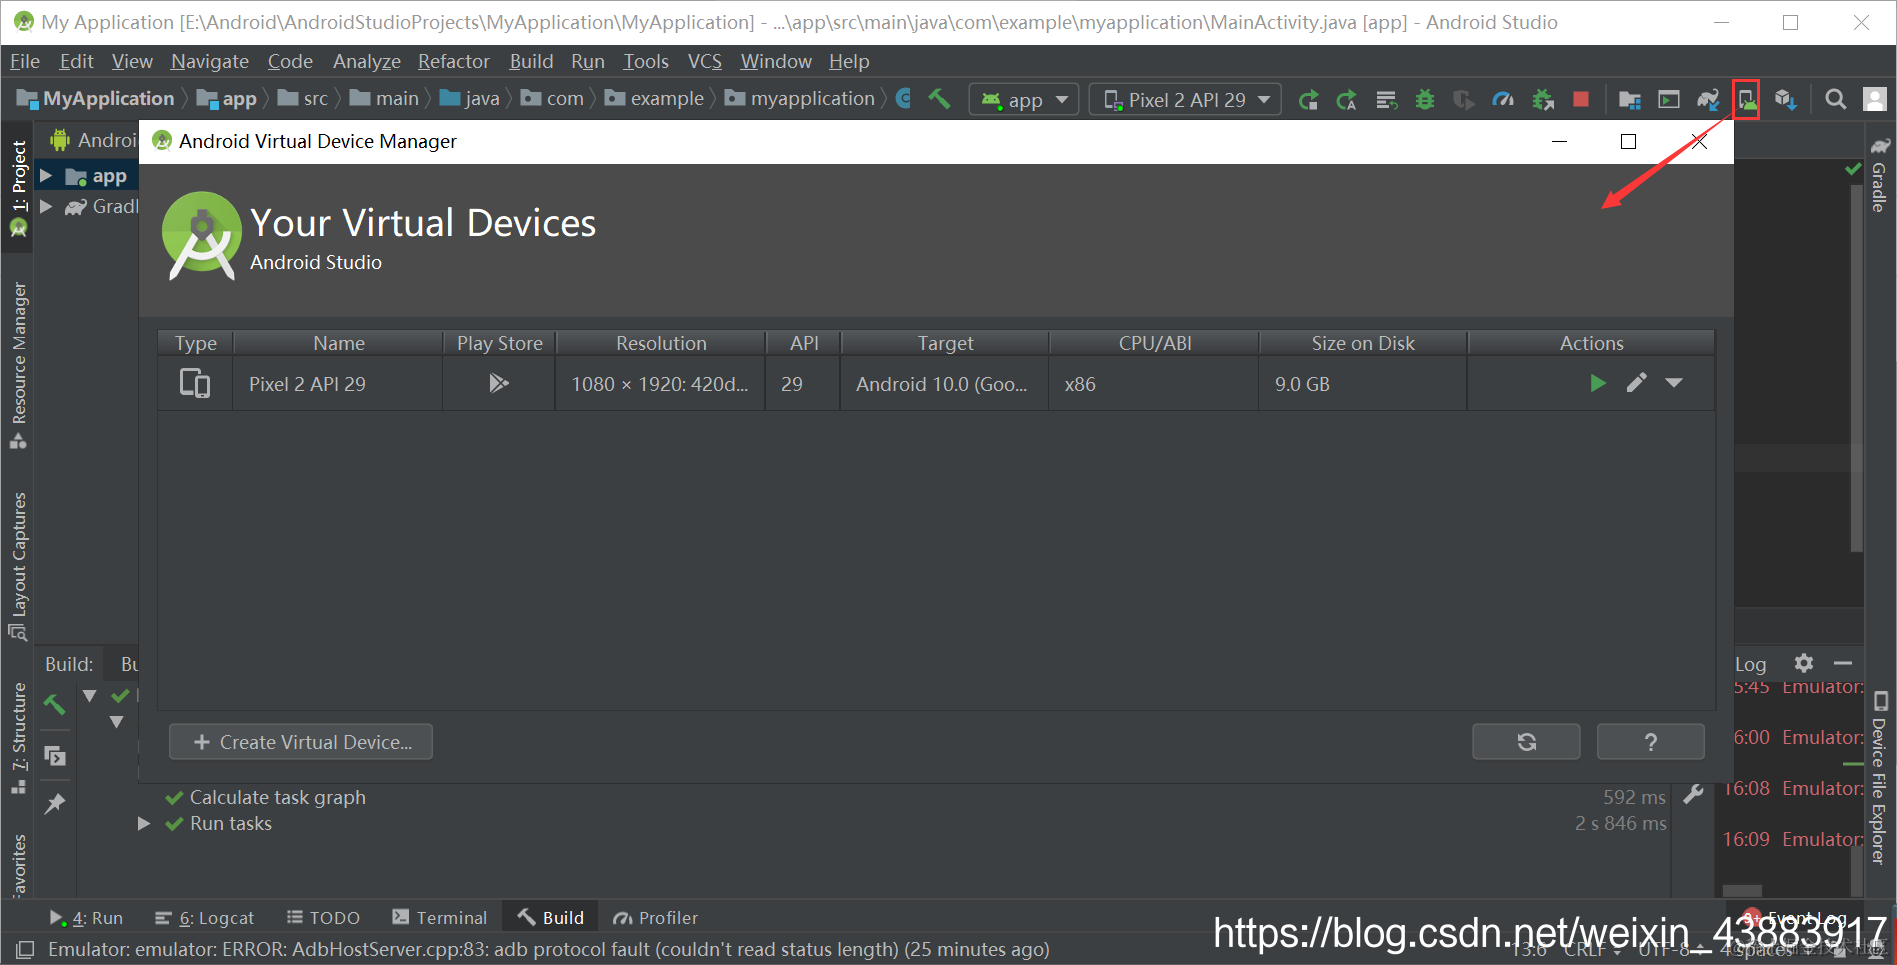Click Run Anything toolbar icon
The image size is (1897, 965).
tap(1669, 99)
